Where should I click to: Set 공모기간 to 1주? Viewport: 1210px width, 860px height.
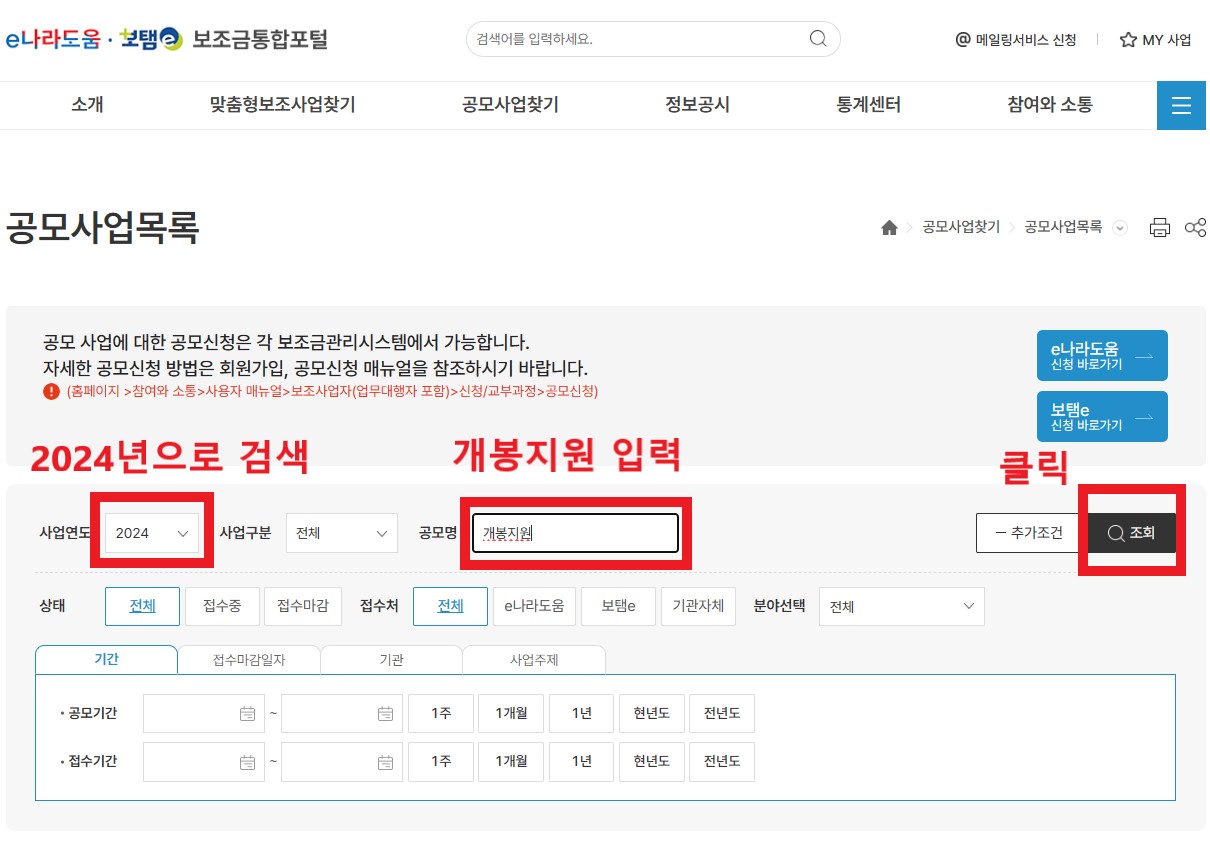(440, 713)
